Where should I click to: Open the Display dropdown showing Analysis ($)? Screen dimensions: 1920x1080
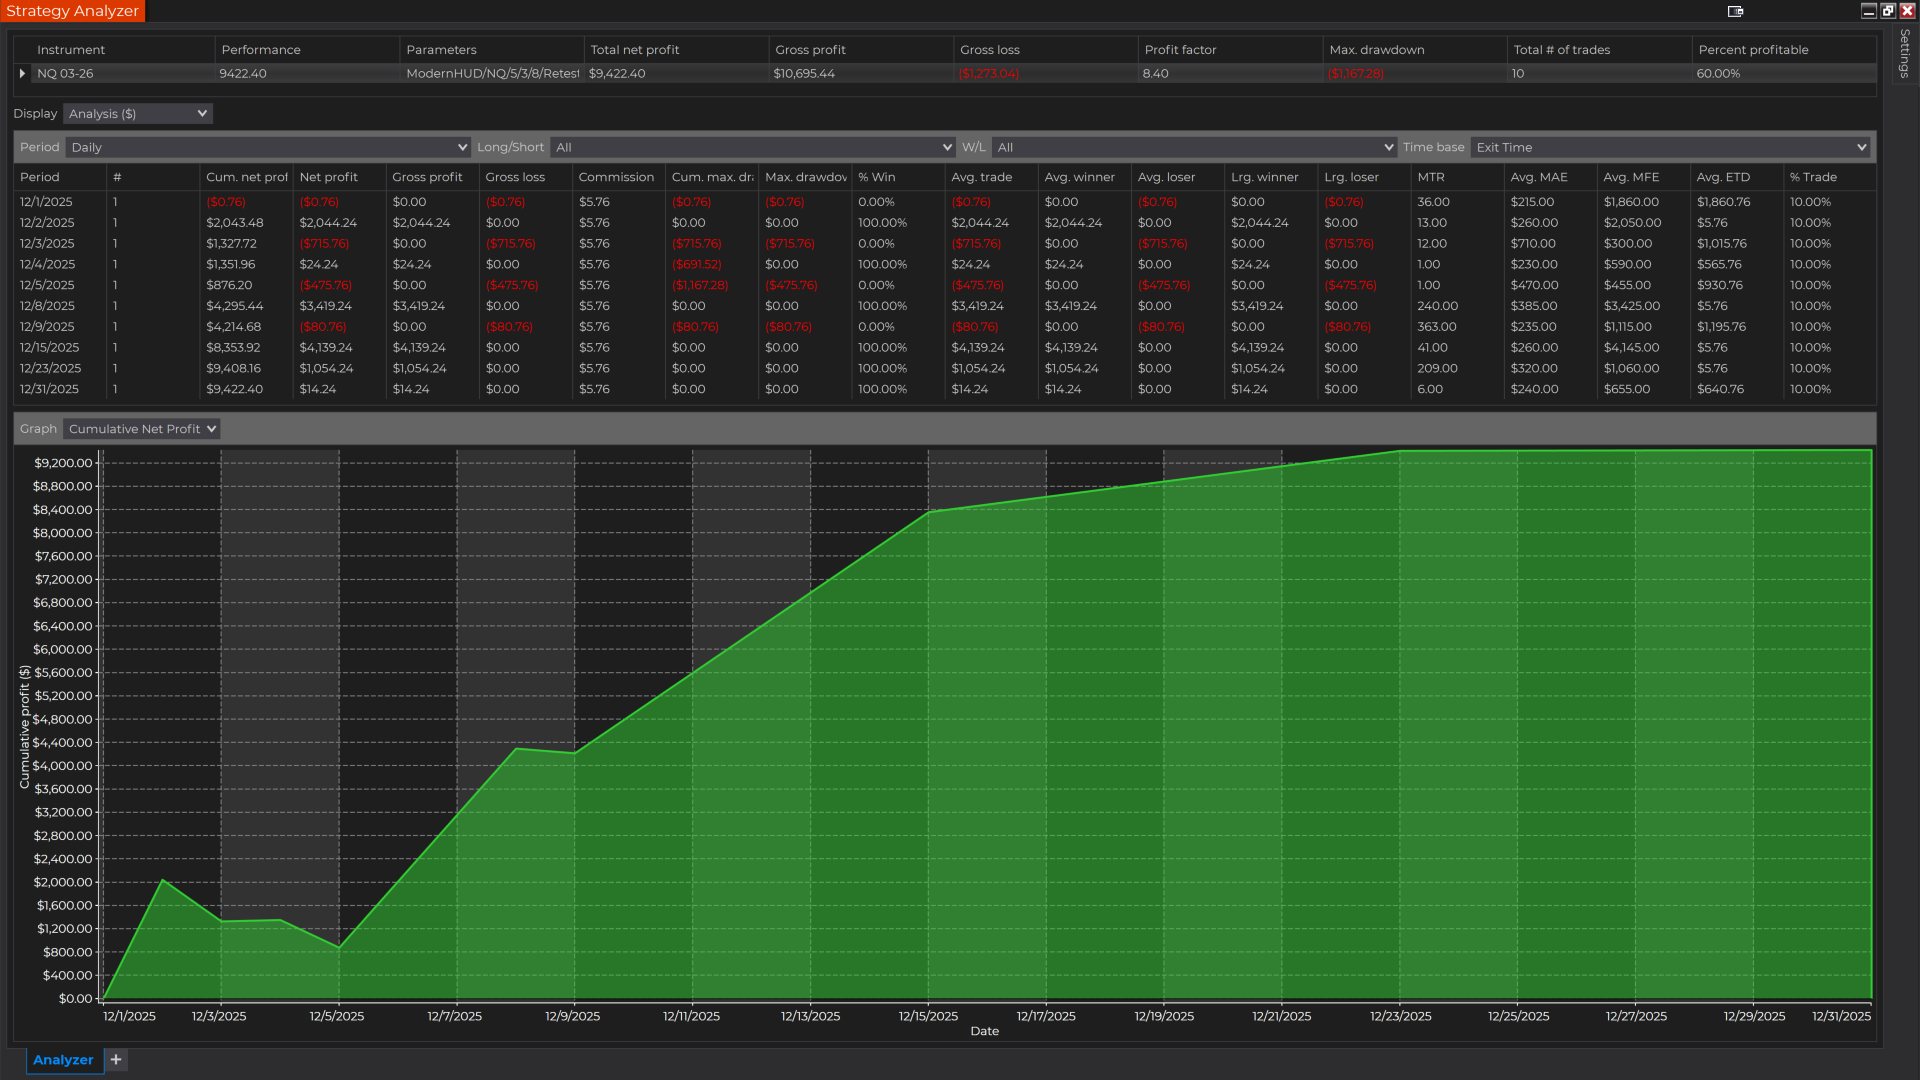click(x=137, y=113)
